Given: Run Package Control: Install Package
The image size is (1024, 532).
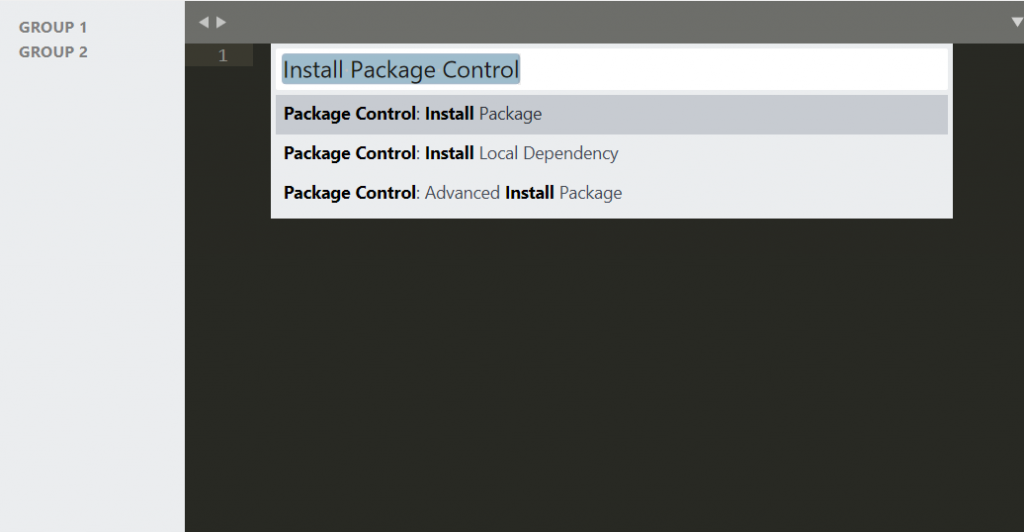Looking at the screenshot, I should [x=412, y=114].
